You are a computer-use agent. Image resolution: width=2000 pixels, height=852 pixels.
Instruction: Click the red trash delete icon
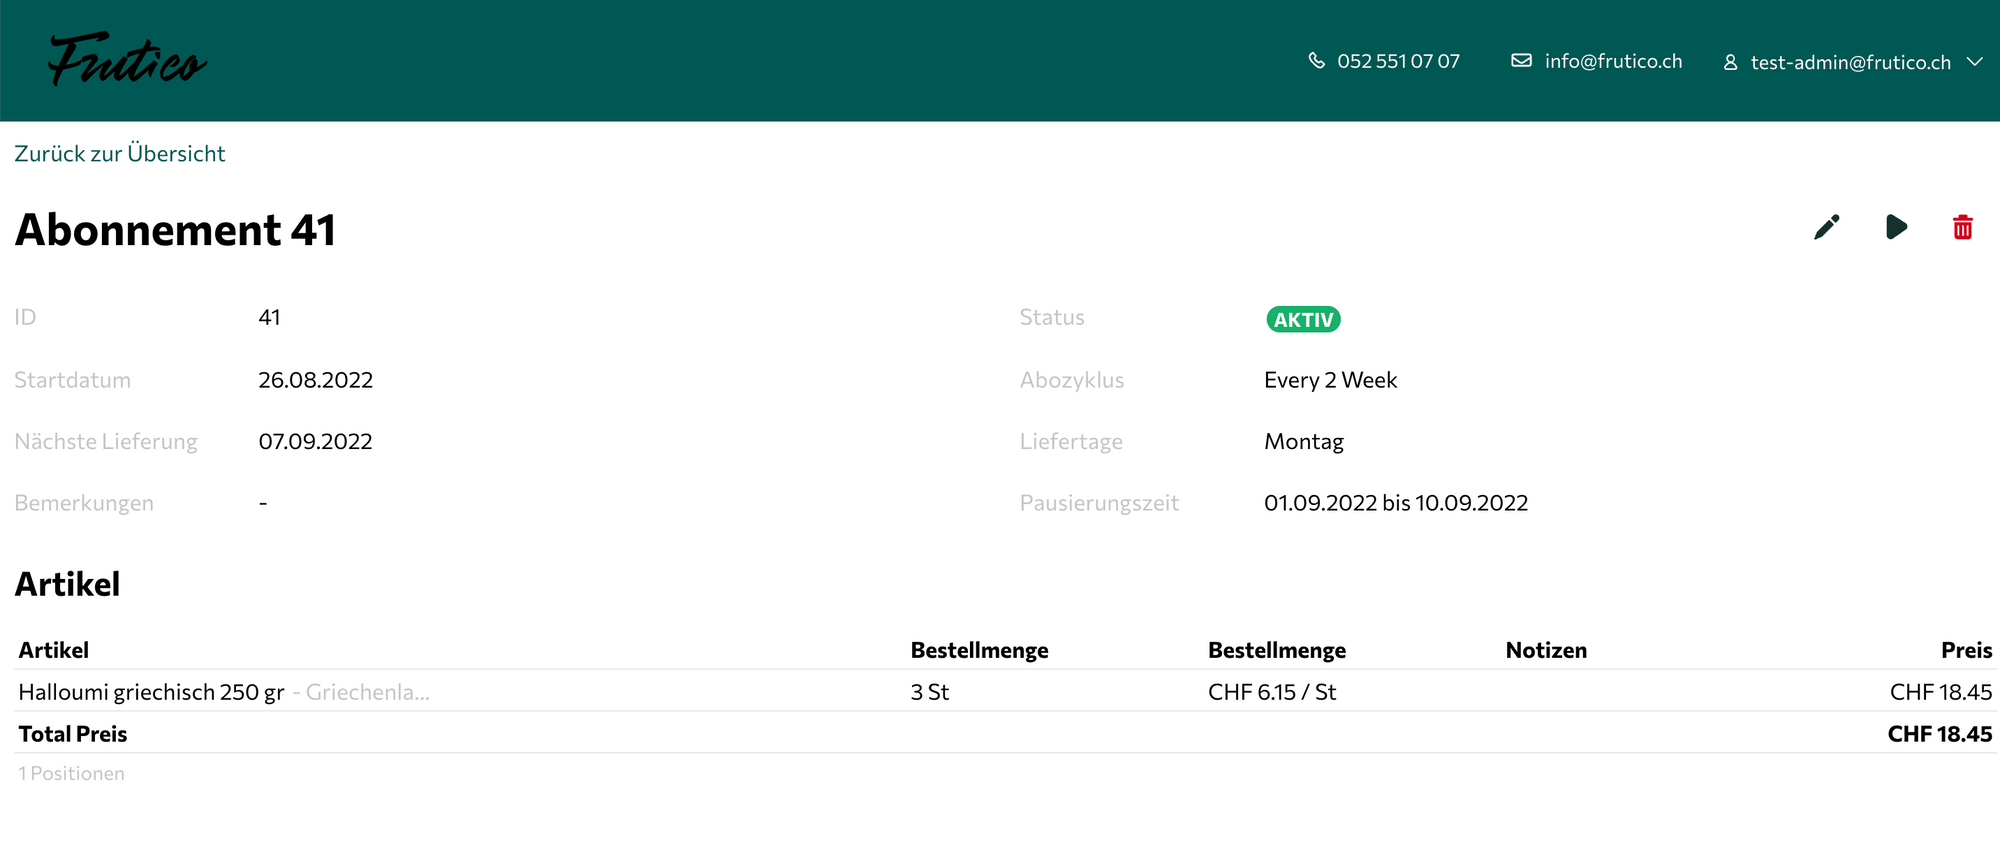click(x=1962, y=228)
